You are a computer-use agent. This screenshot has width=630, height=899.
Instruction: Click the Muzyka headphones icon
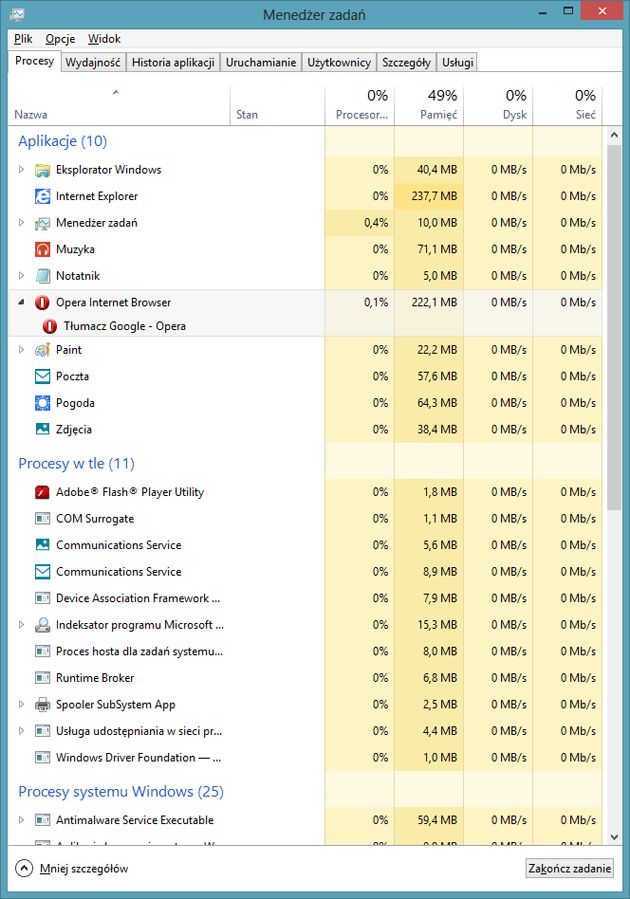click(x=42, y=249)
